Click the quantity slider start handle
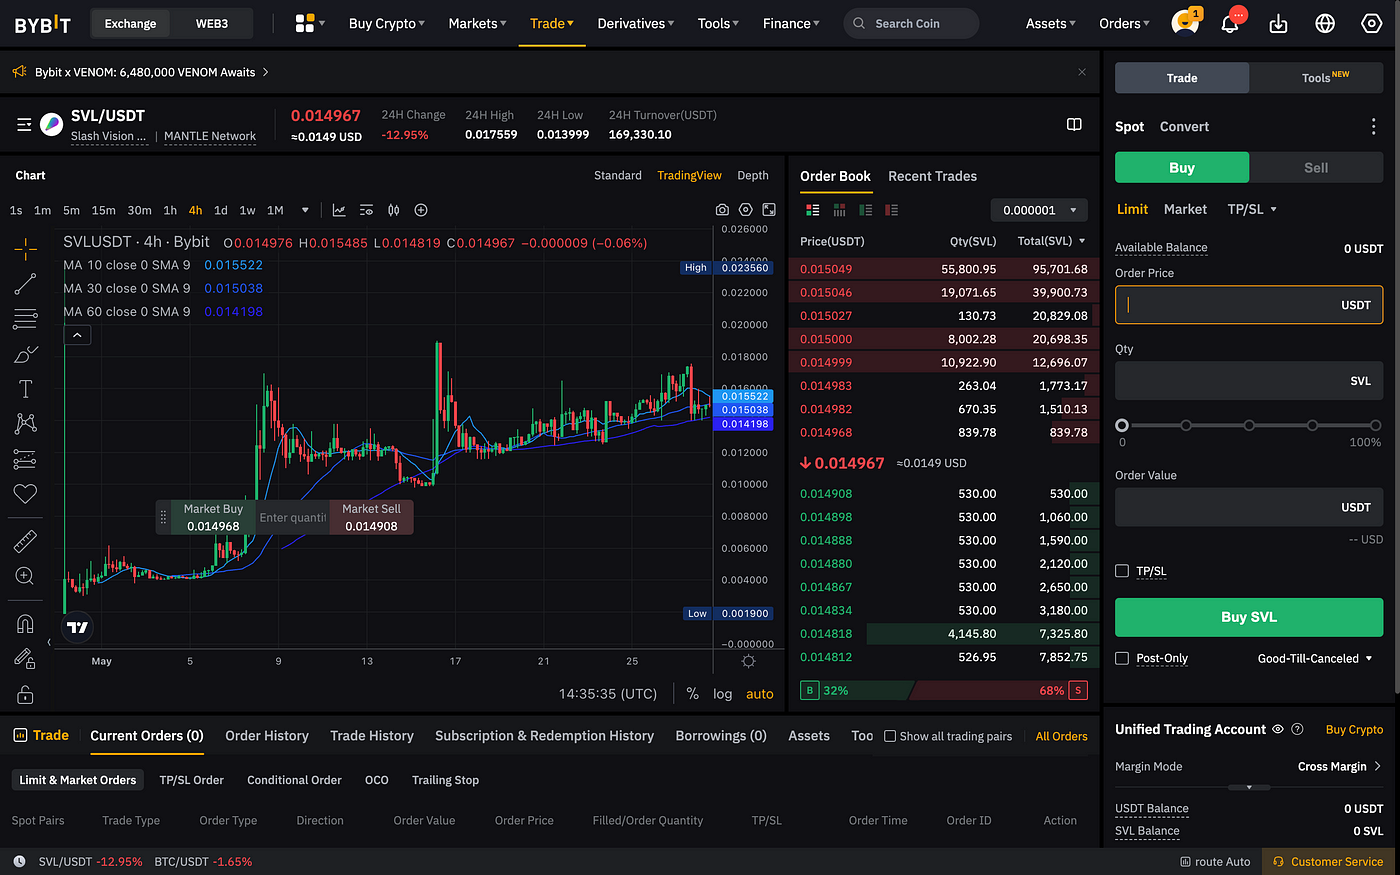 (x=1122, y=426)
